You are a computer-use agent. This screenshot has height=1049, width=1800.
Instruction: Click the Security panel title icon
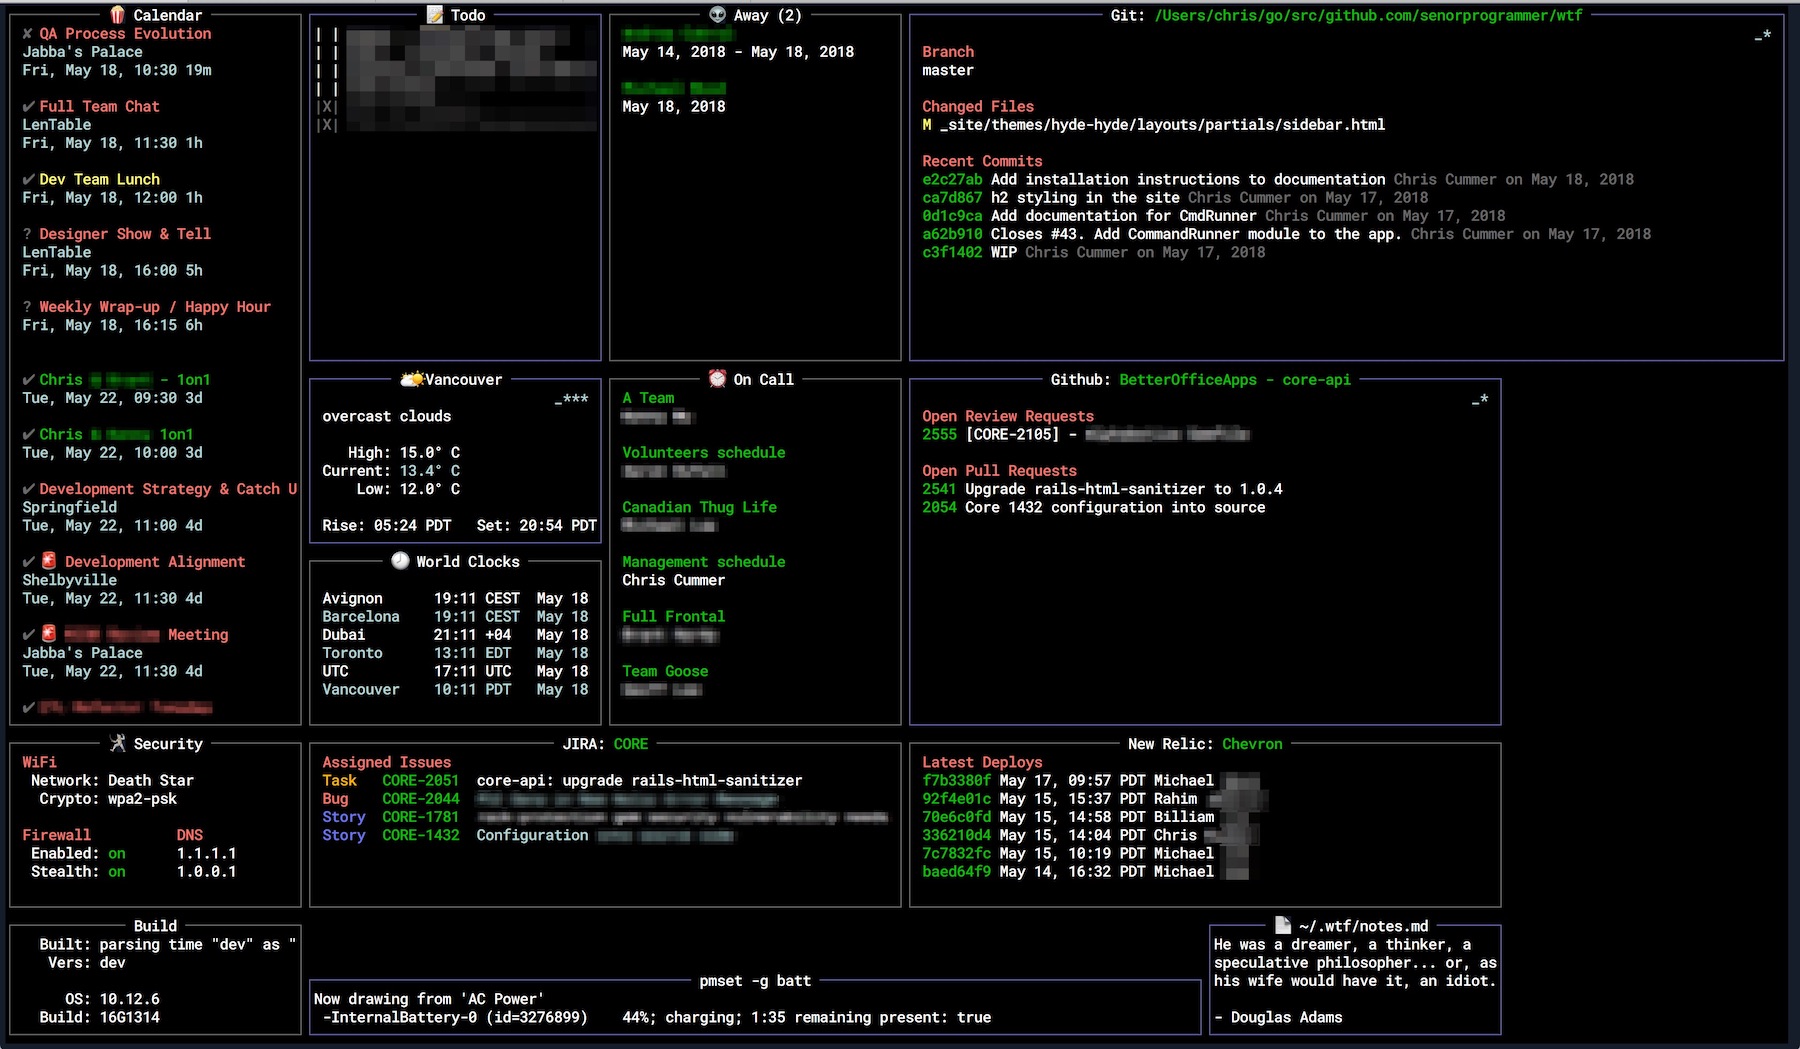[118, 743]
